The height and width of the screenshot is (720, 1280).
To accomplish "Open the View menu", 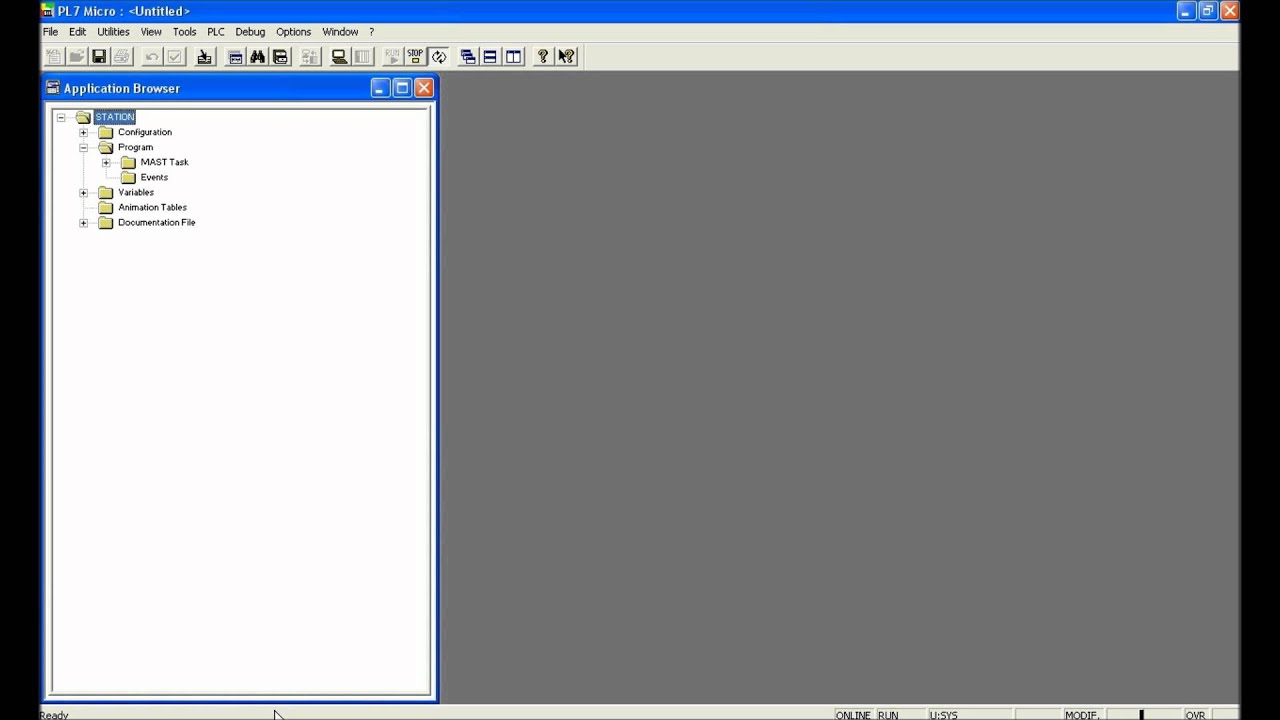I will [x=151, y=32].
